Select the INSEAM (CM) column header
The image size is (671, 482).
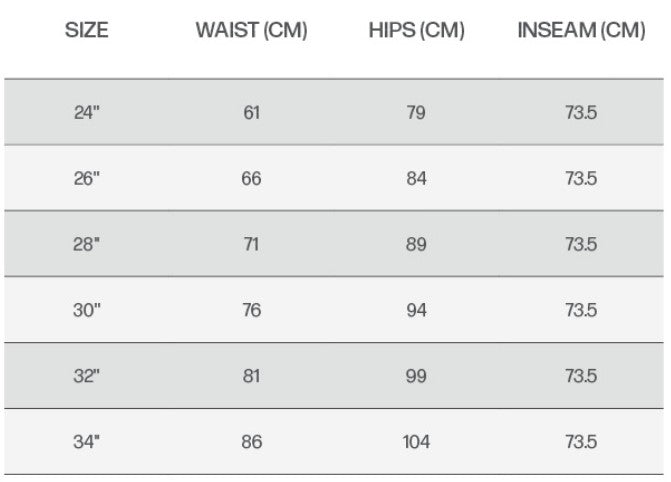[581, 30]
